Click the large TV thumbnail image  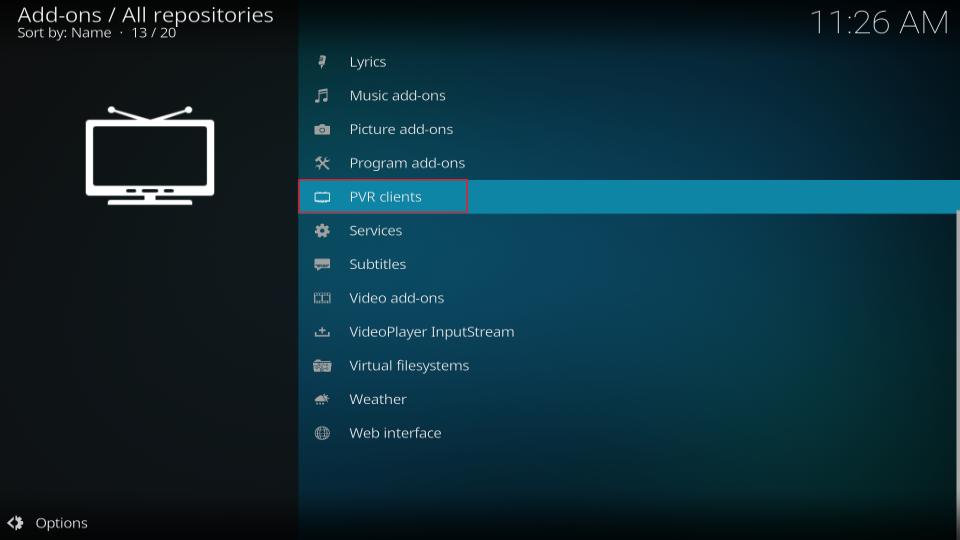point(150,156)
